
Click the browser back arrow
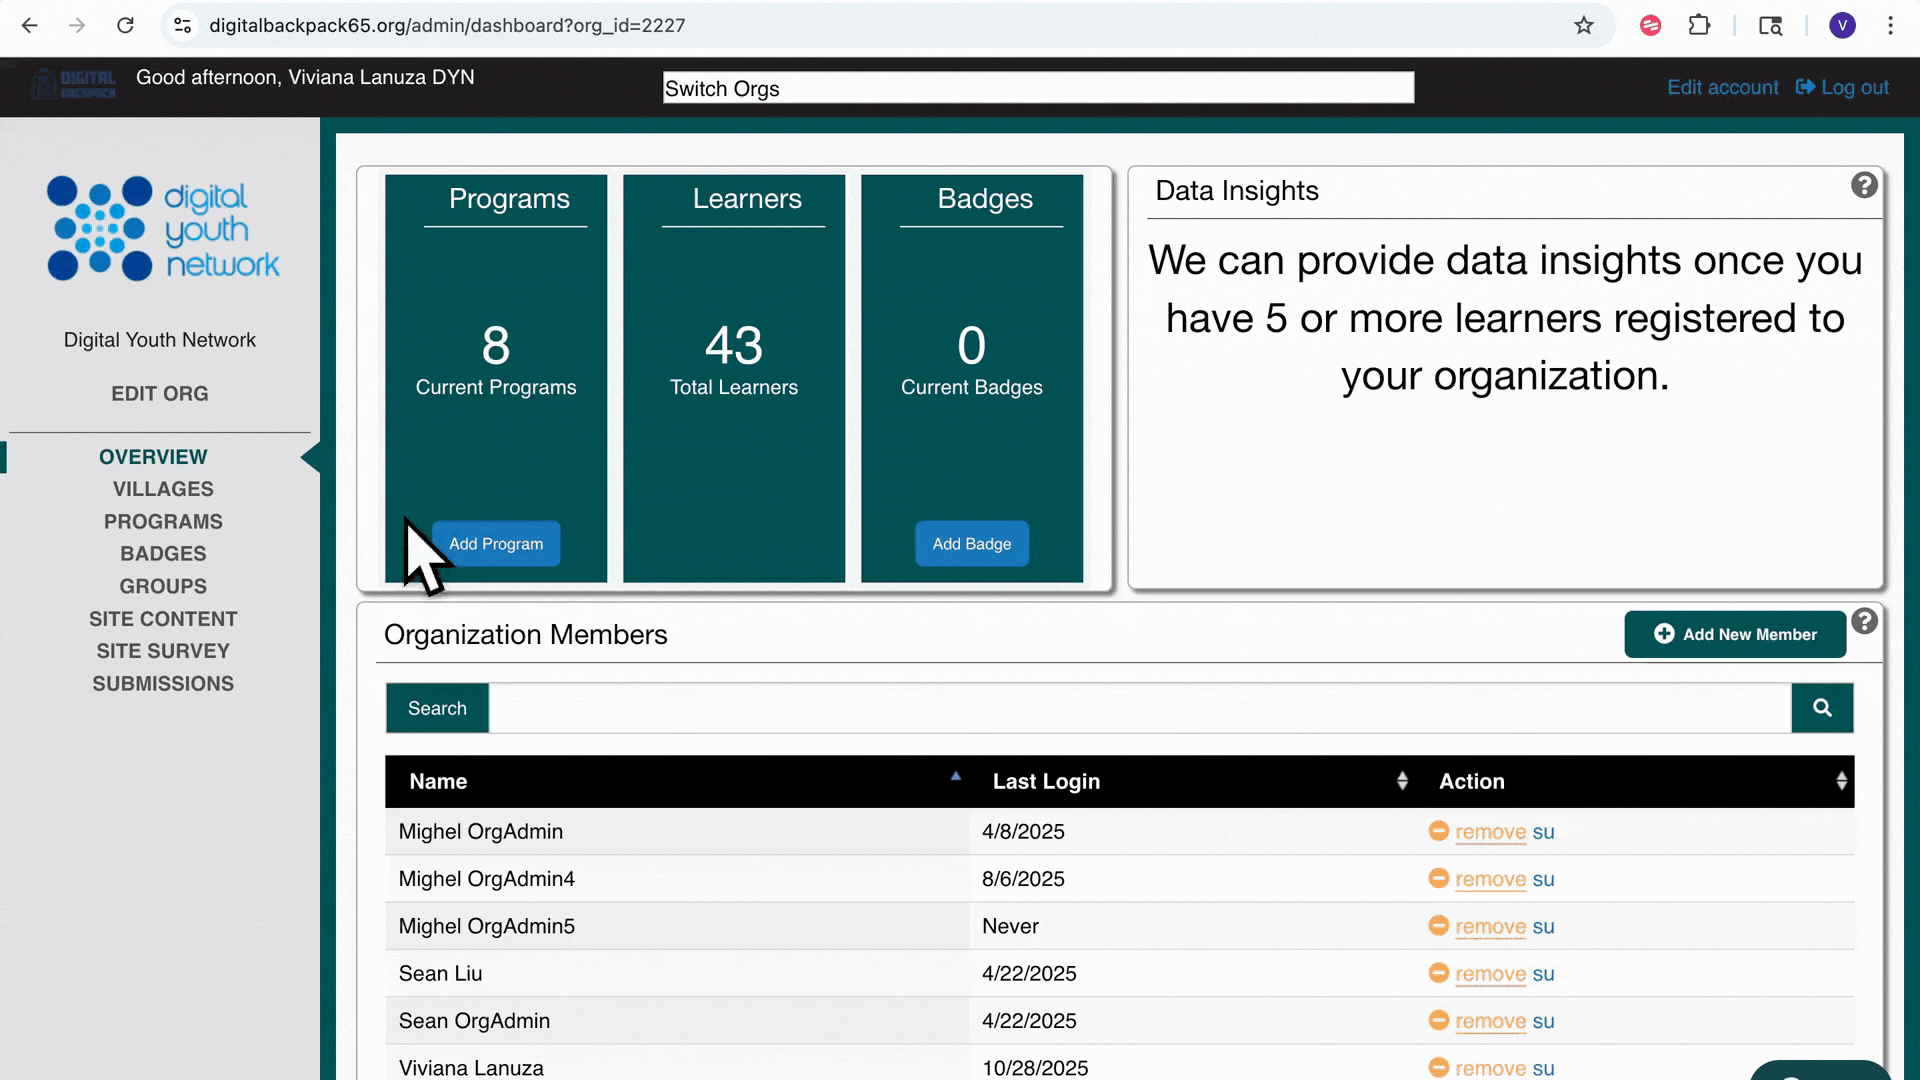coord(30,25)
